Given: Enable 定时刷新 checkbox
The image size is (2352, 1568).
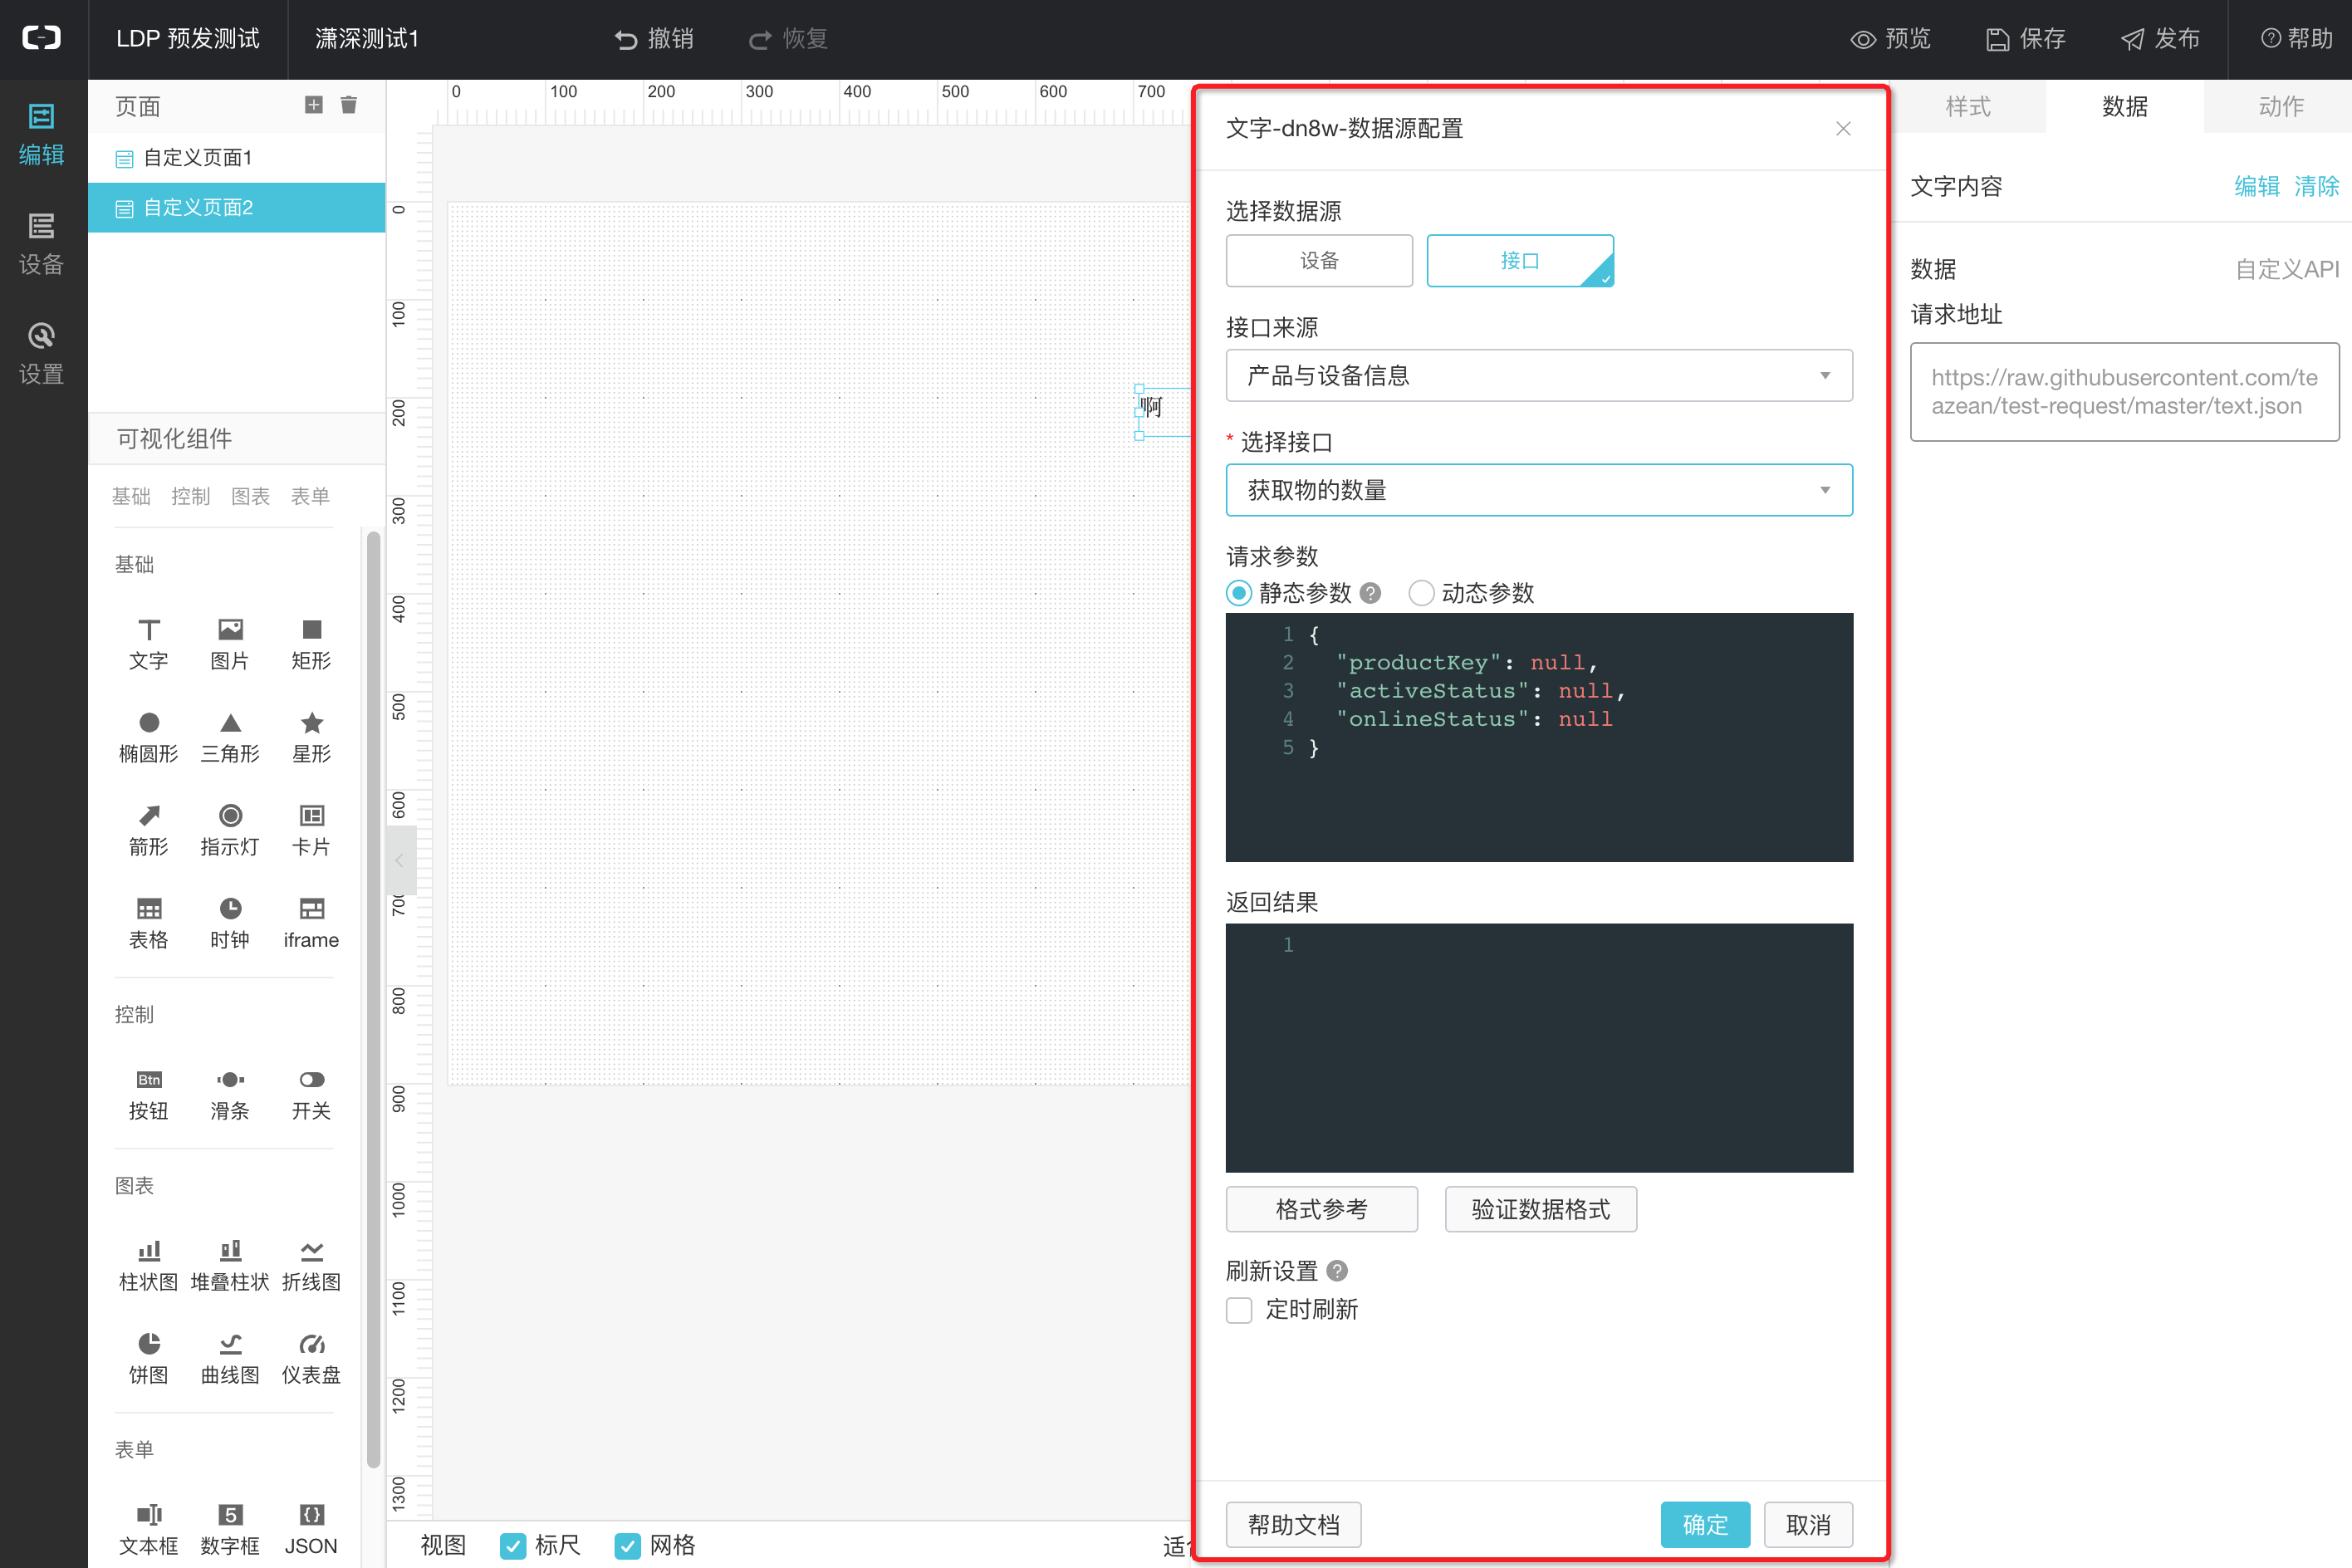Looking at the screenshot, I should click(1239, 1310).
